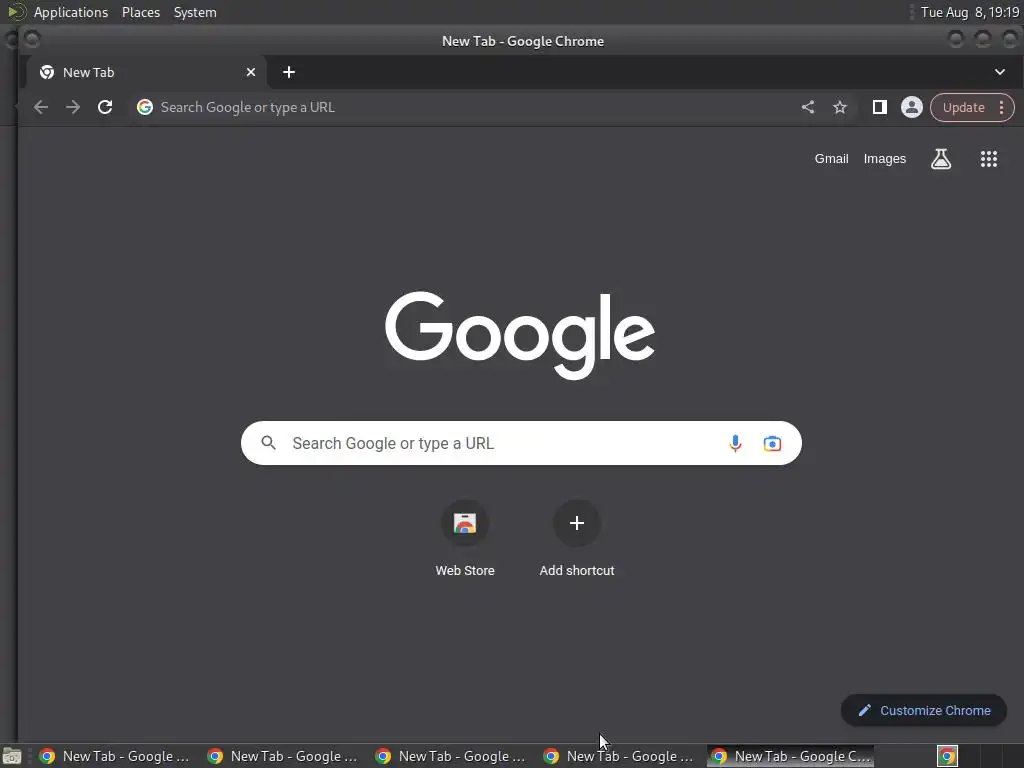
Task: Close the New Tab tab
Action: [251, 72]
